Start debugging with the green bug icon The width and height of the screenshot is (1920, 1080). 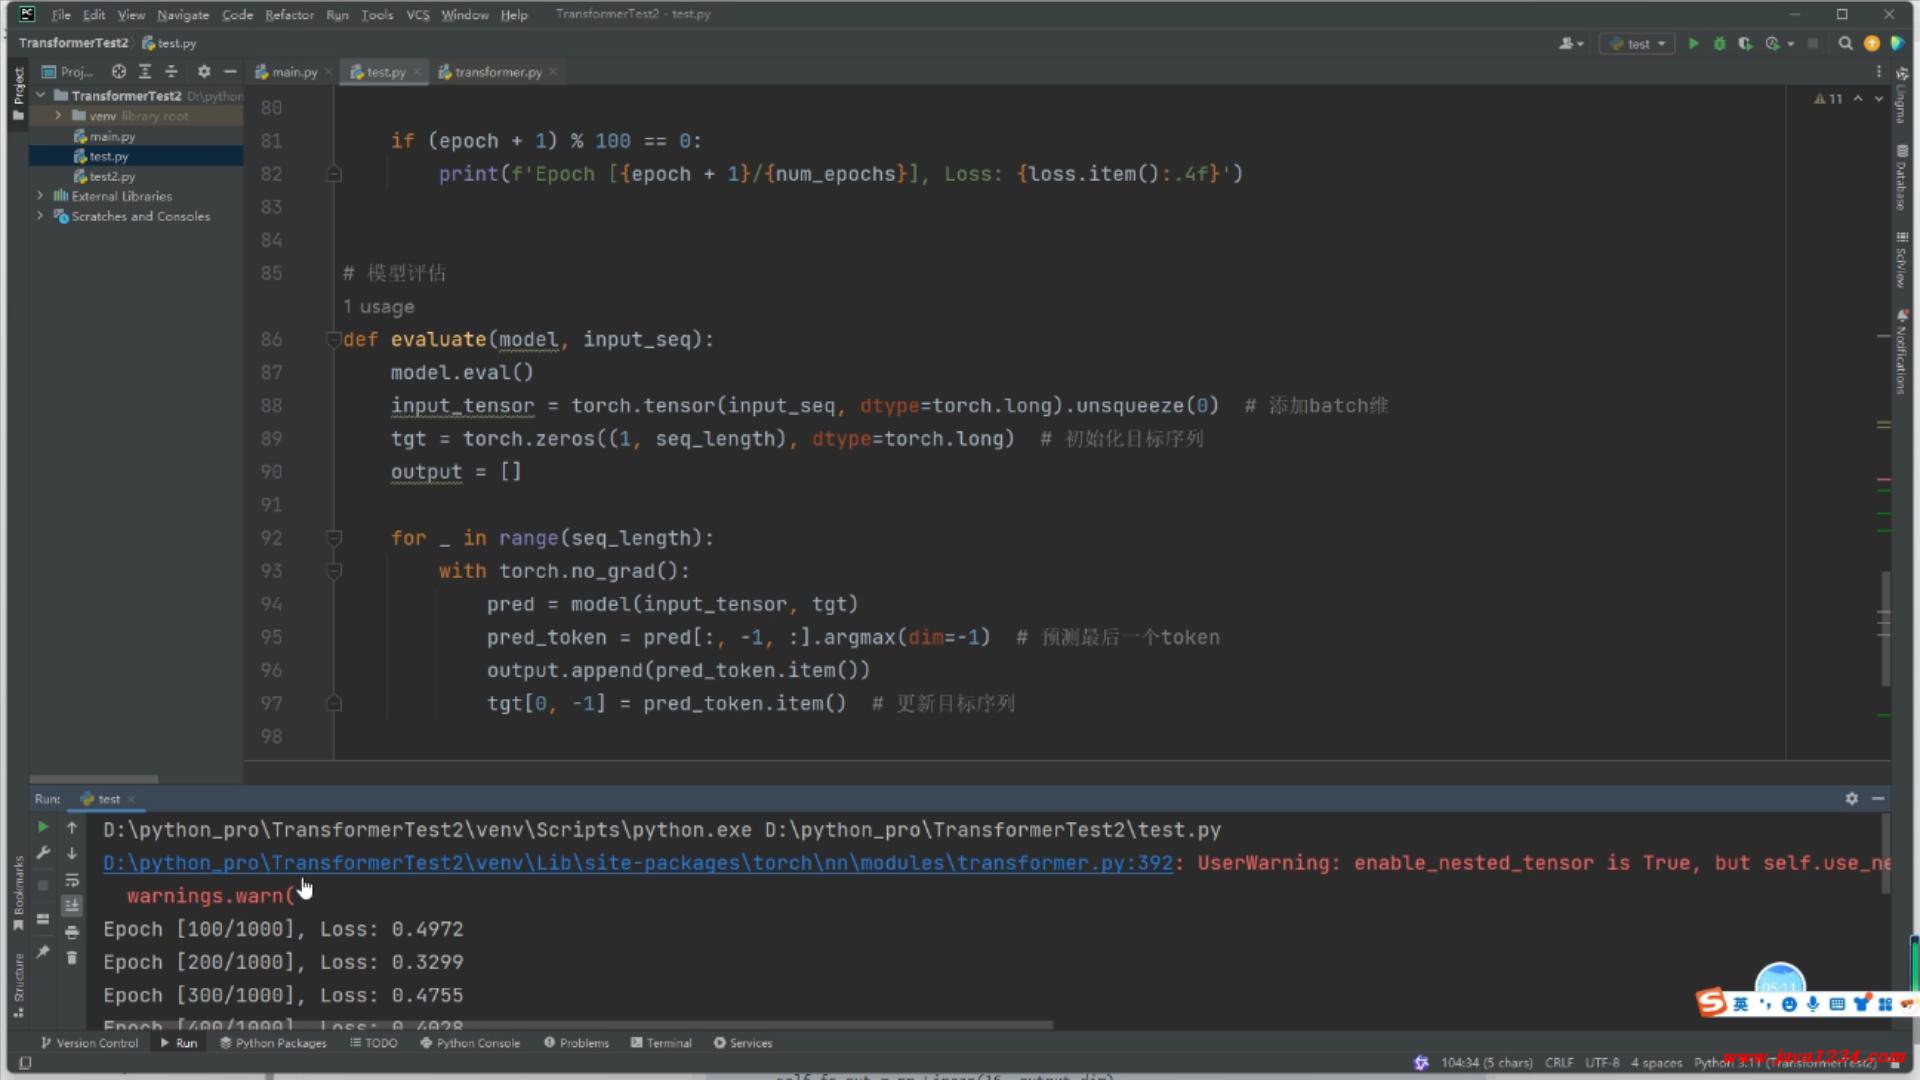tap(1719, 43)
